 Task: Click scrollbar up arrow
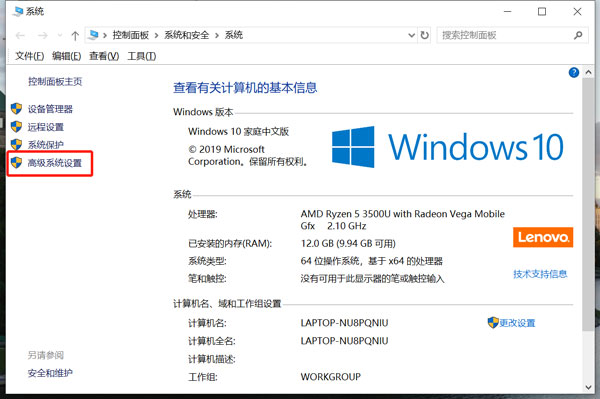(x=589, y=72)
